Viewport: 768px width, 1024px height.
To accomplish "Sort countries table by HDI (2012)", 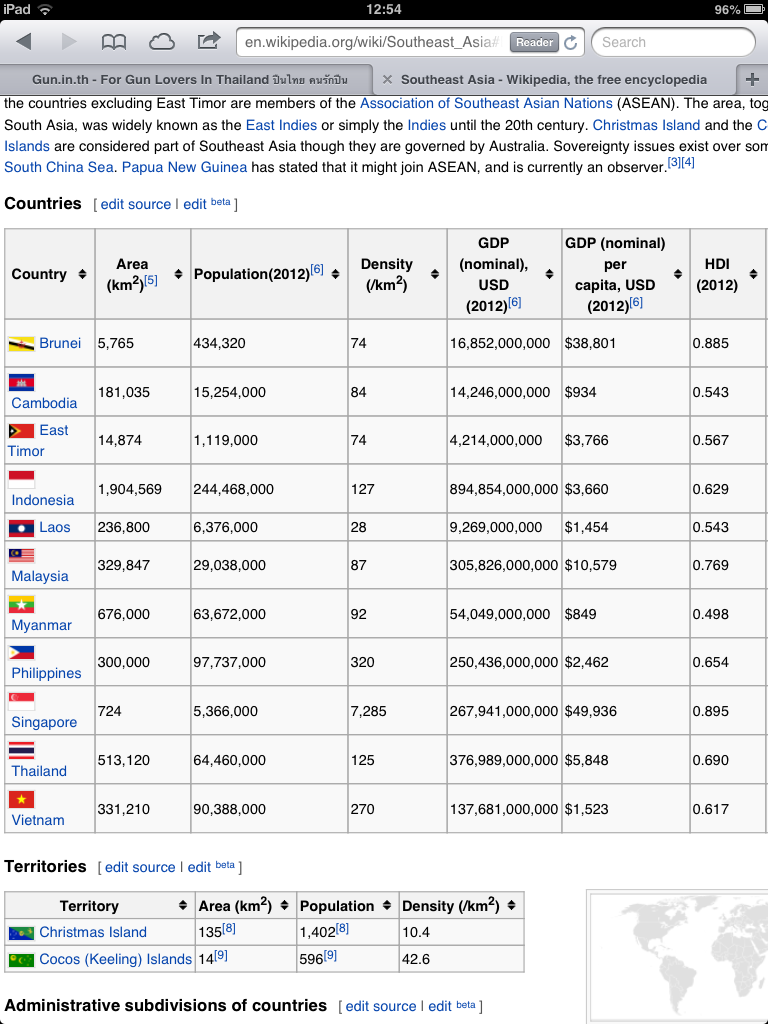I will [754, 274].
